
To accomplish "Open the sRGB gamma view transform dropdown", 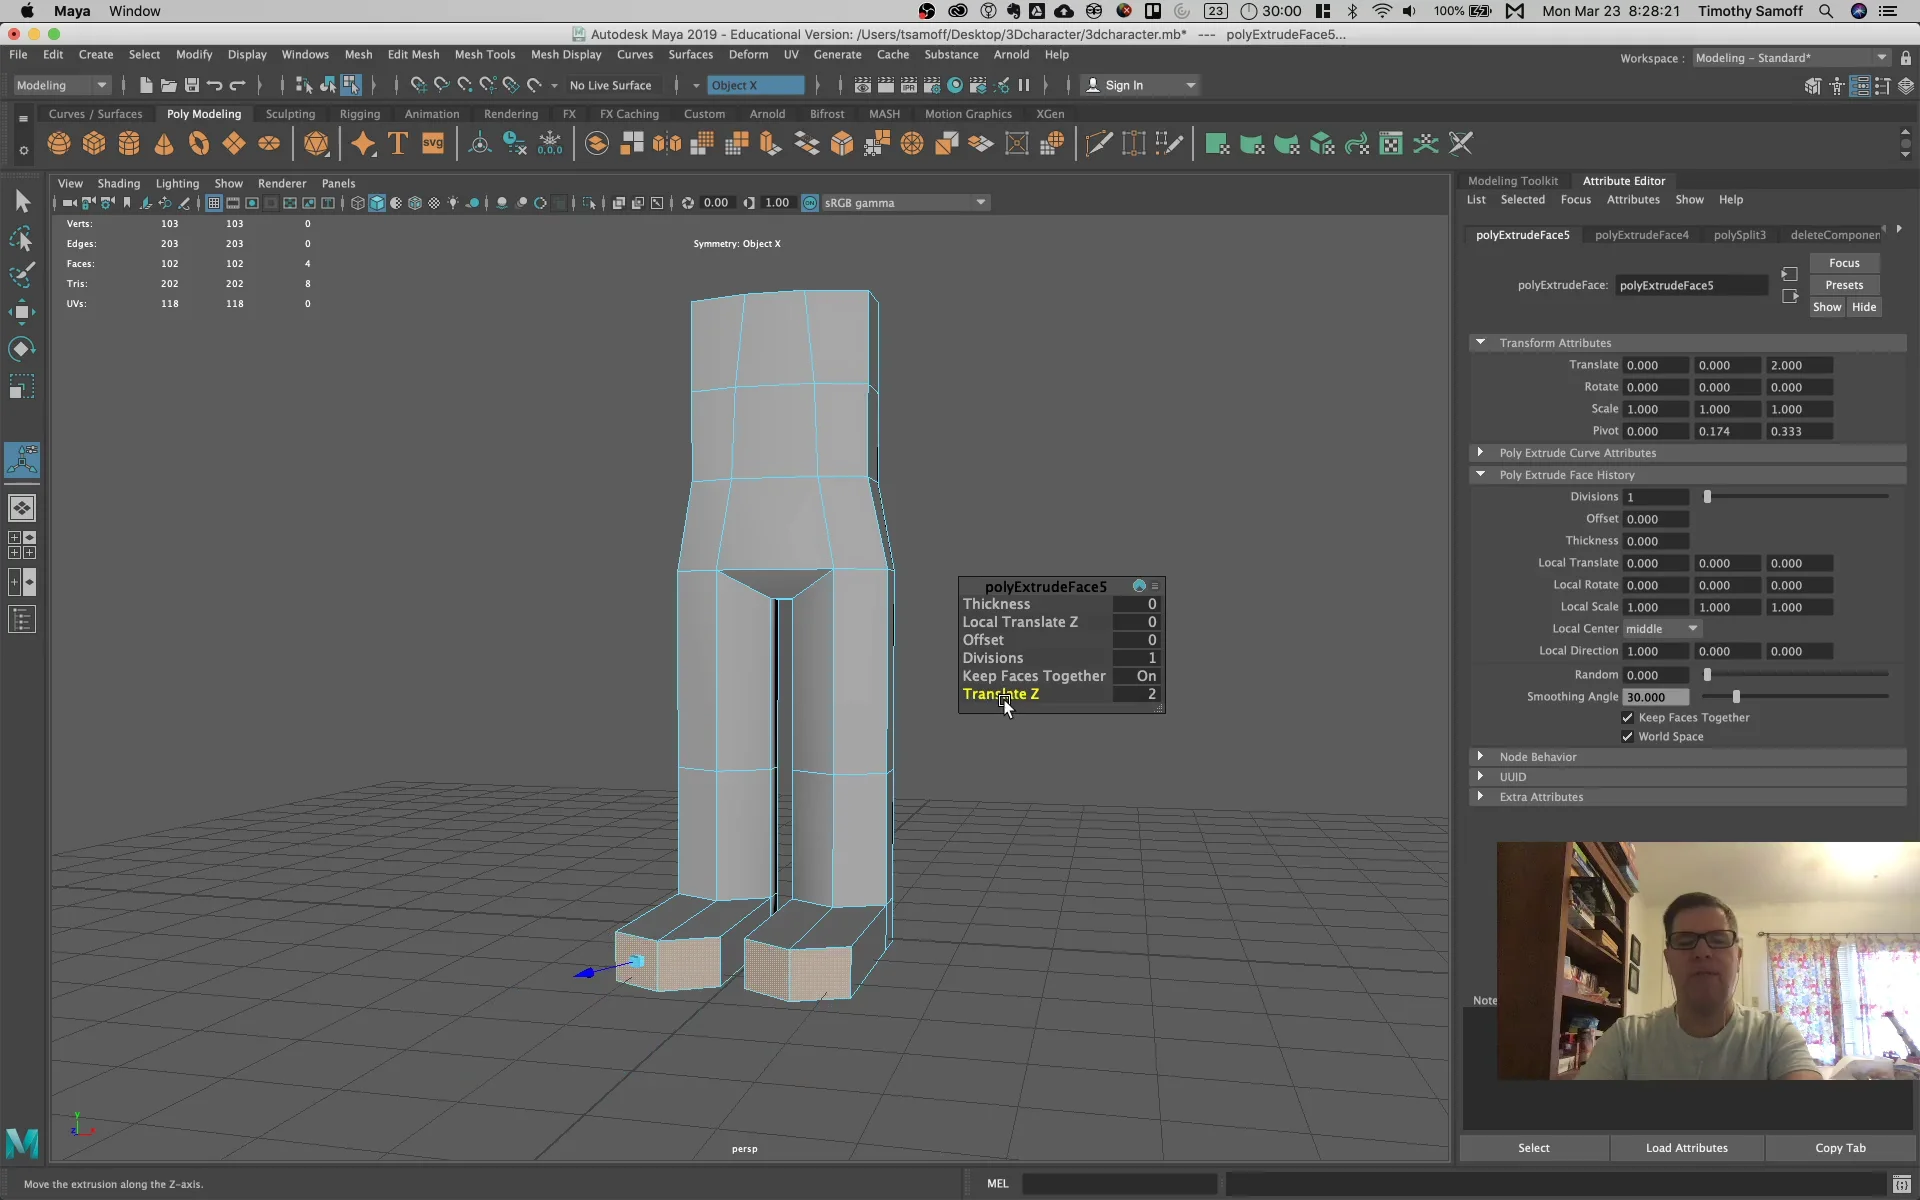I will coord(905,203).
